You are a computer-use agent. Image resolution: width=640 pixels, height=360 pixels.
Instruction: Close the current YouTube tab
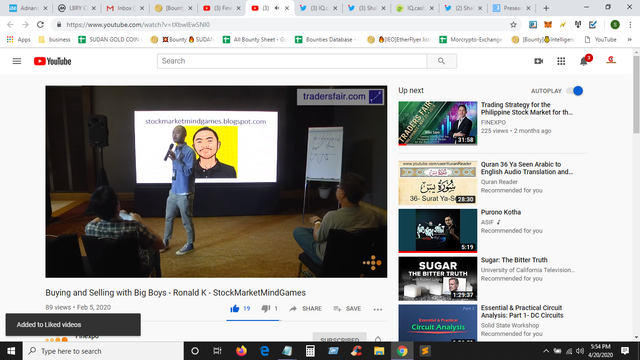(287, 8)
